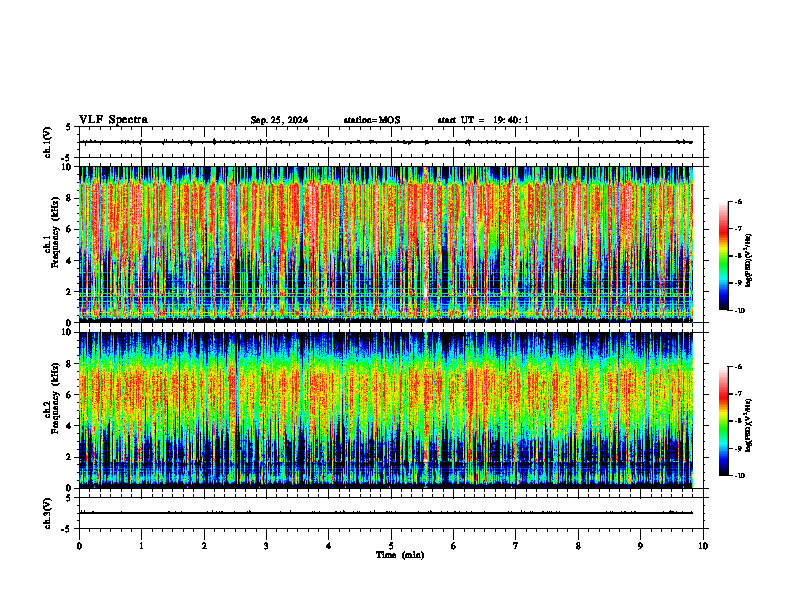Screen dimensions: 792x612
Task: Click the "-6" tick on ch.1 color bar
Action: 738,202
